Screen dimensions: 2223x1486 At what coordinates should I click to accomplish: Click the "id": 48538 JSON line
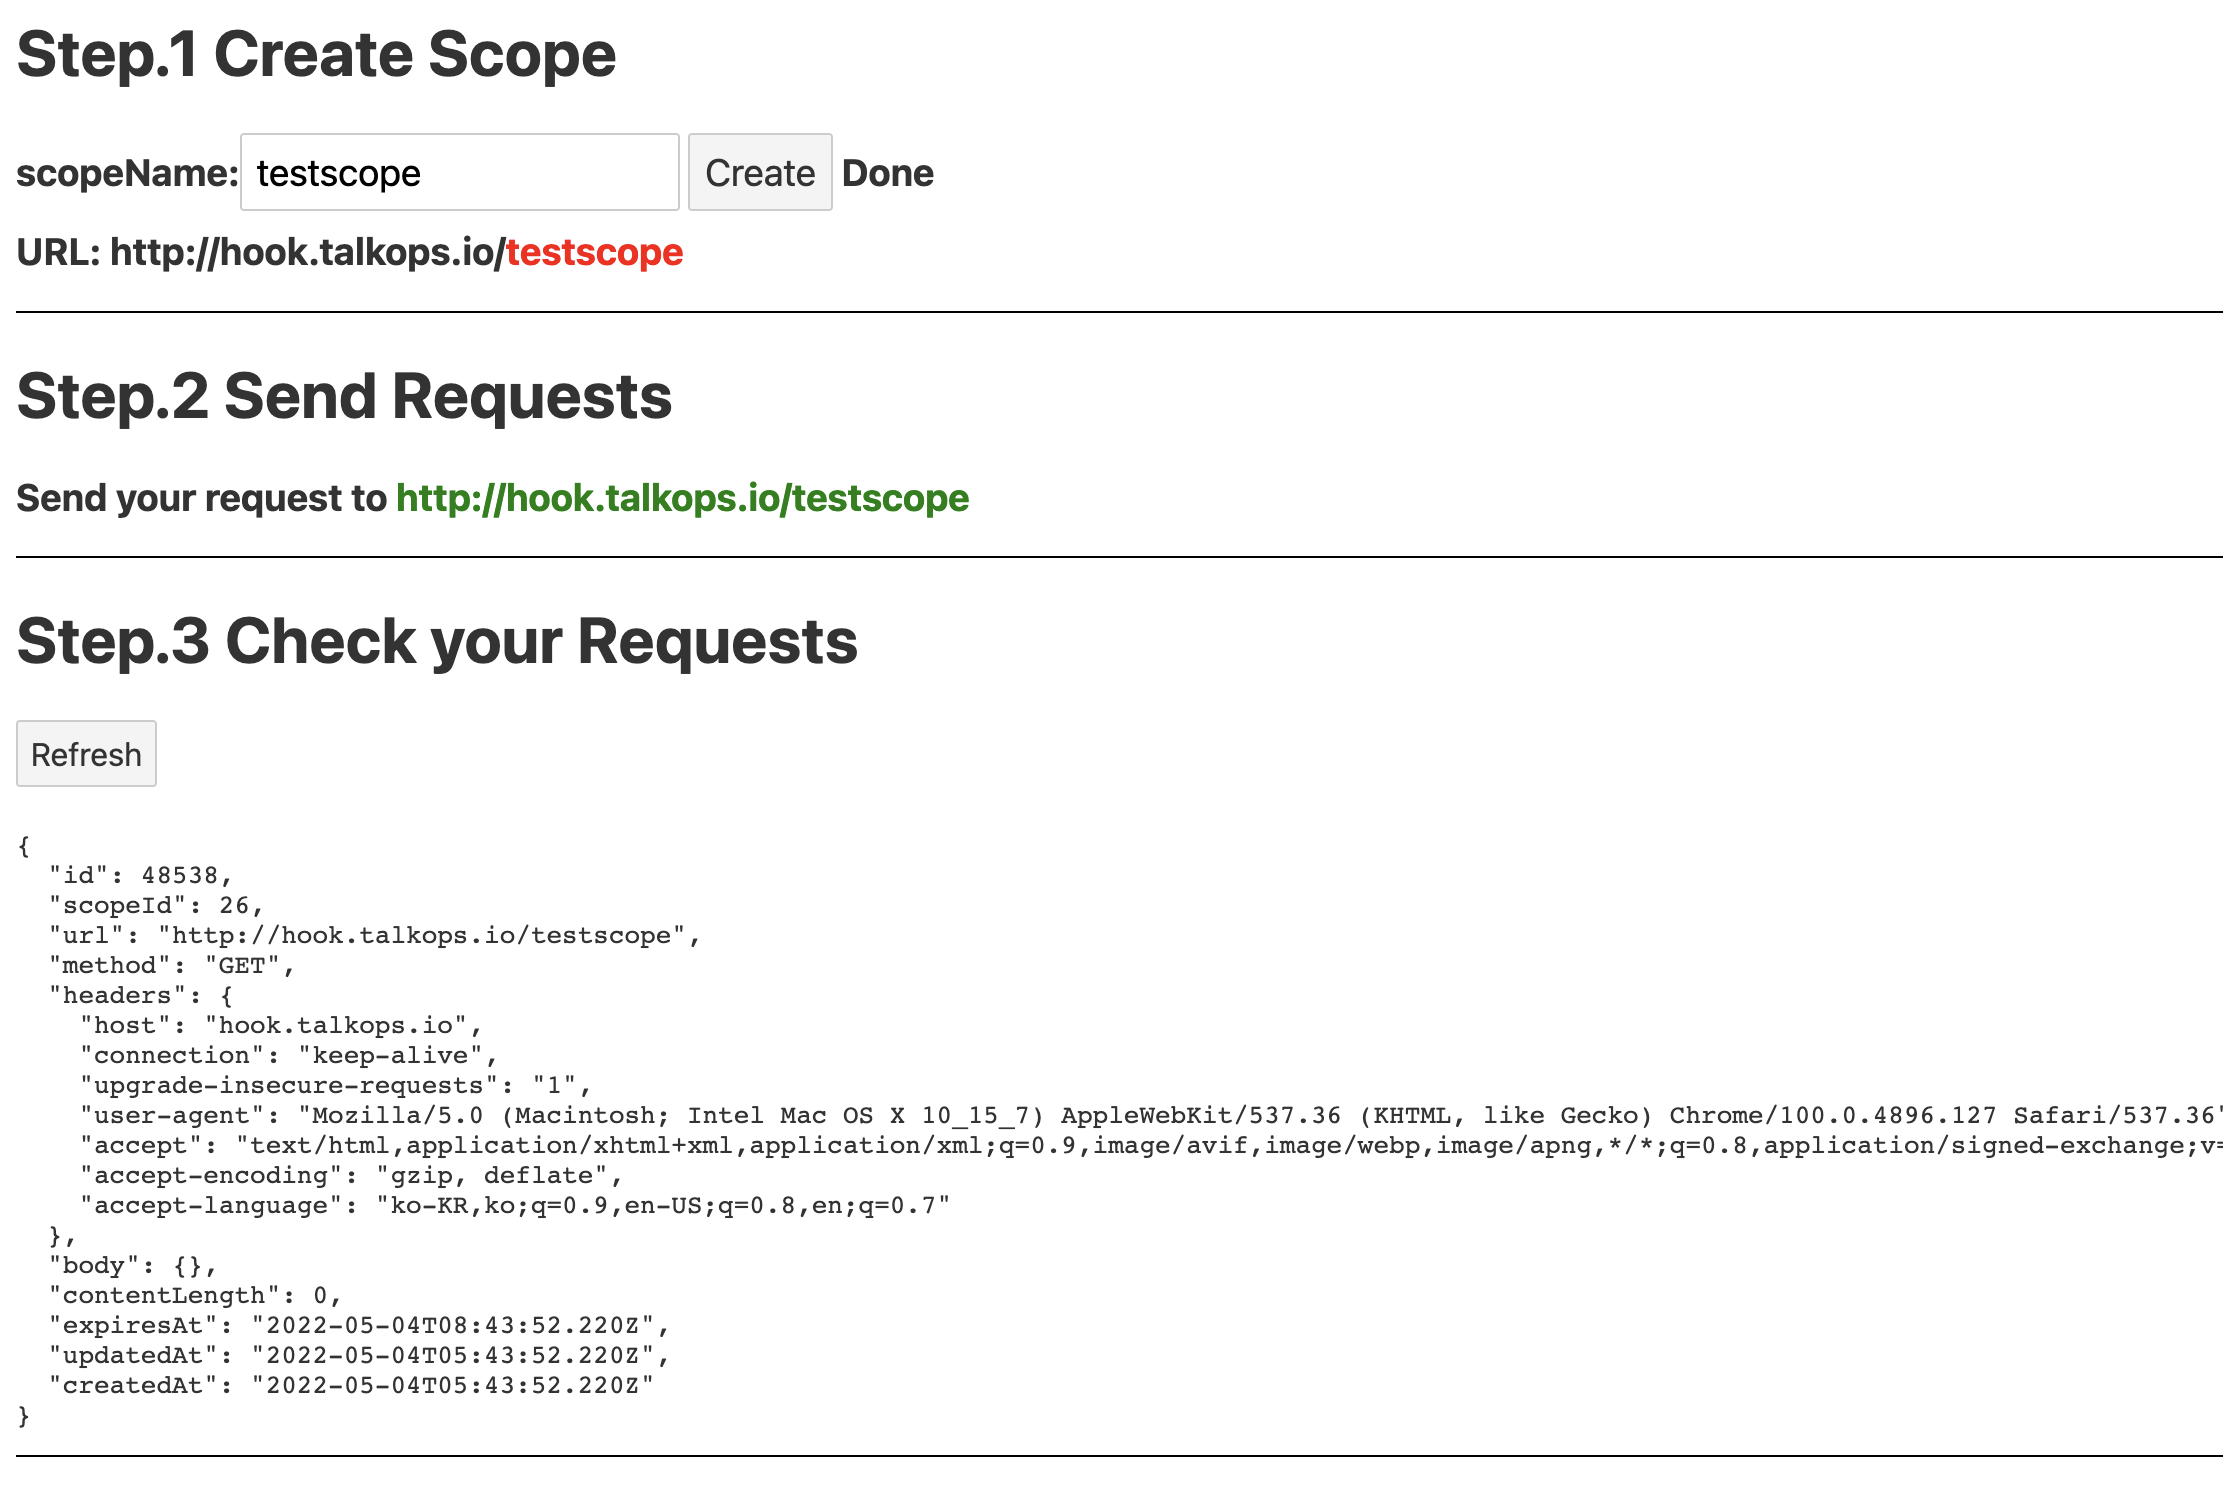click(140, 876)
